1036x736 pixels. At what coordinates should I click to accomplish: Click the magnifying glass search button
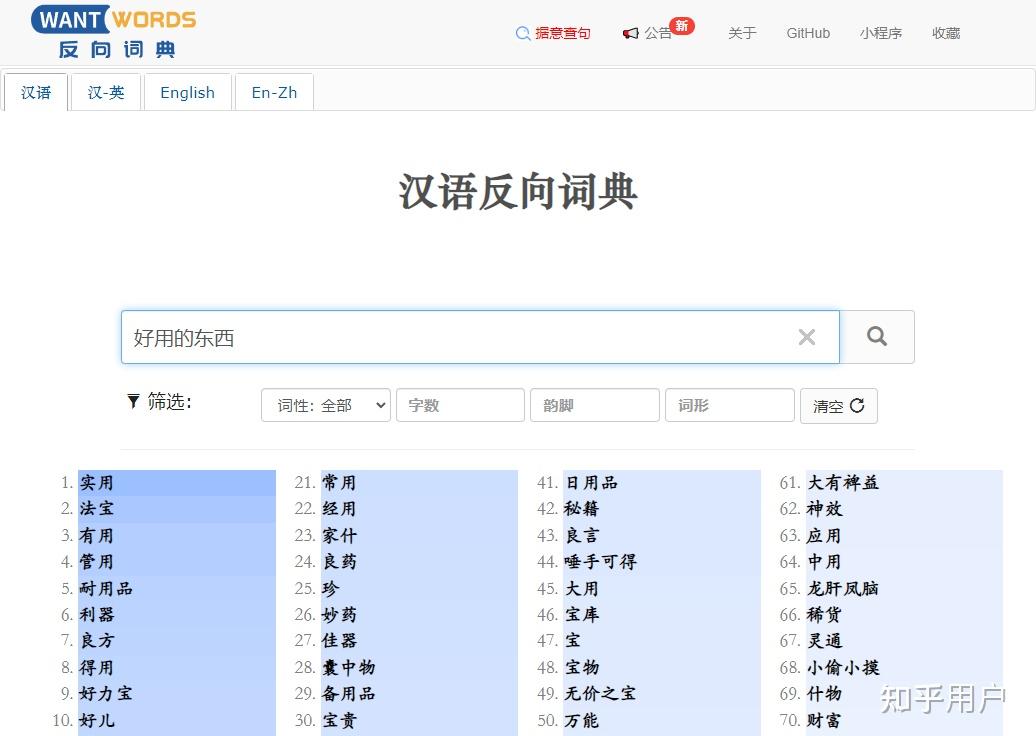click(877, 337)
